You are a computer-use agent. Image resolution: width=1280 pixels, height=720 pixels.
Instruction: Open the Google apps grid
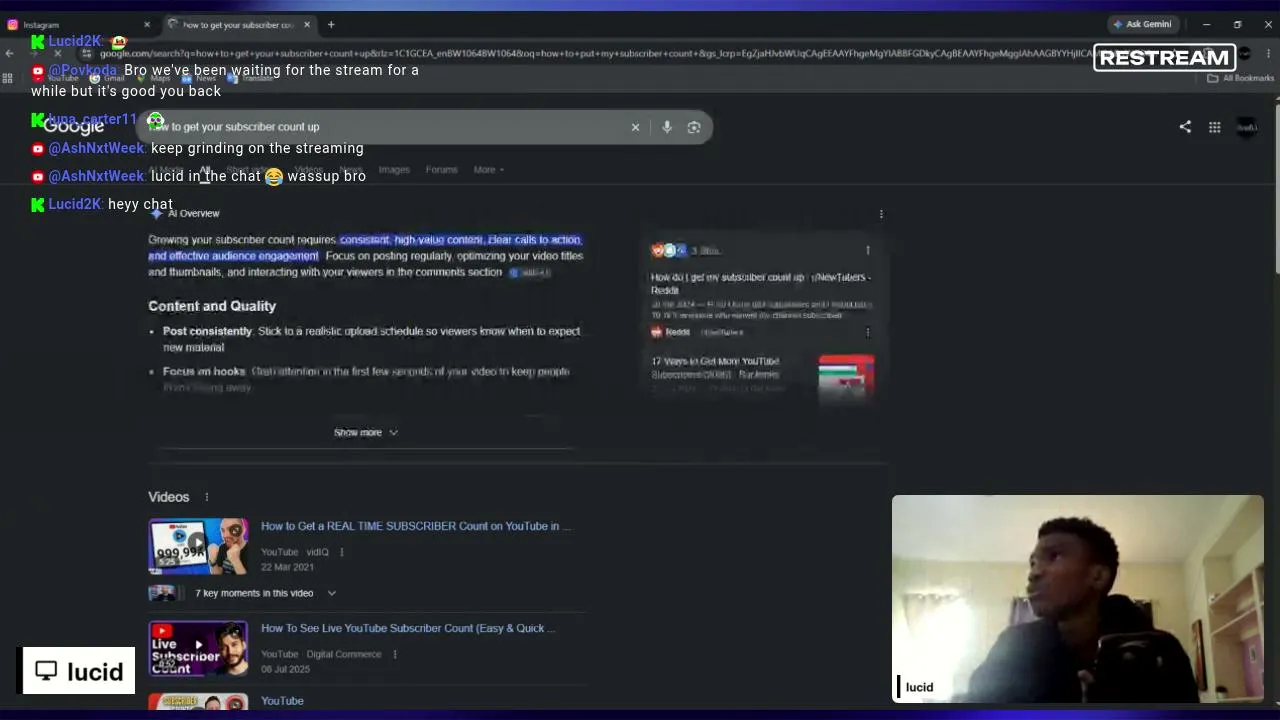(1215, 127)
